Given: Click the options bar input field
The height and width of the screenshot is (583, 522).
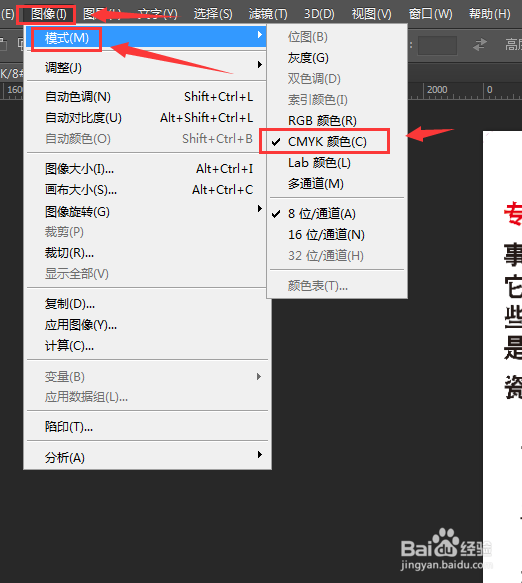Looking at the screenshot, I should [x=437, y=45].
